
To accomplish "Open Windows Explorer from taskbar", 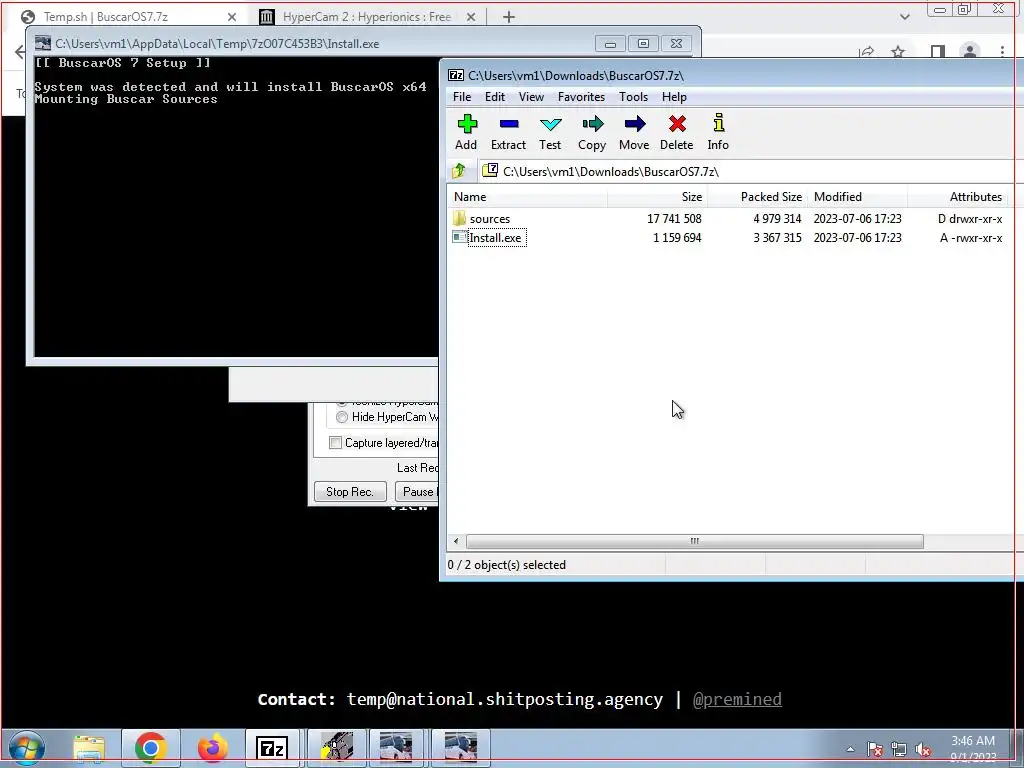I will [89, 748].
